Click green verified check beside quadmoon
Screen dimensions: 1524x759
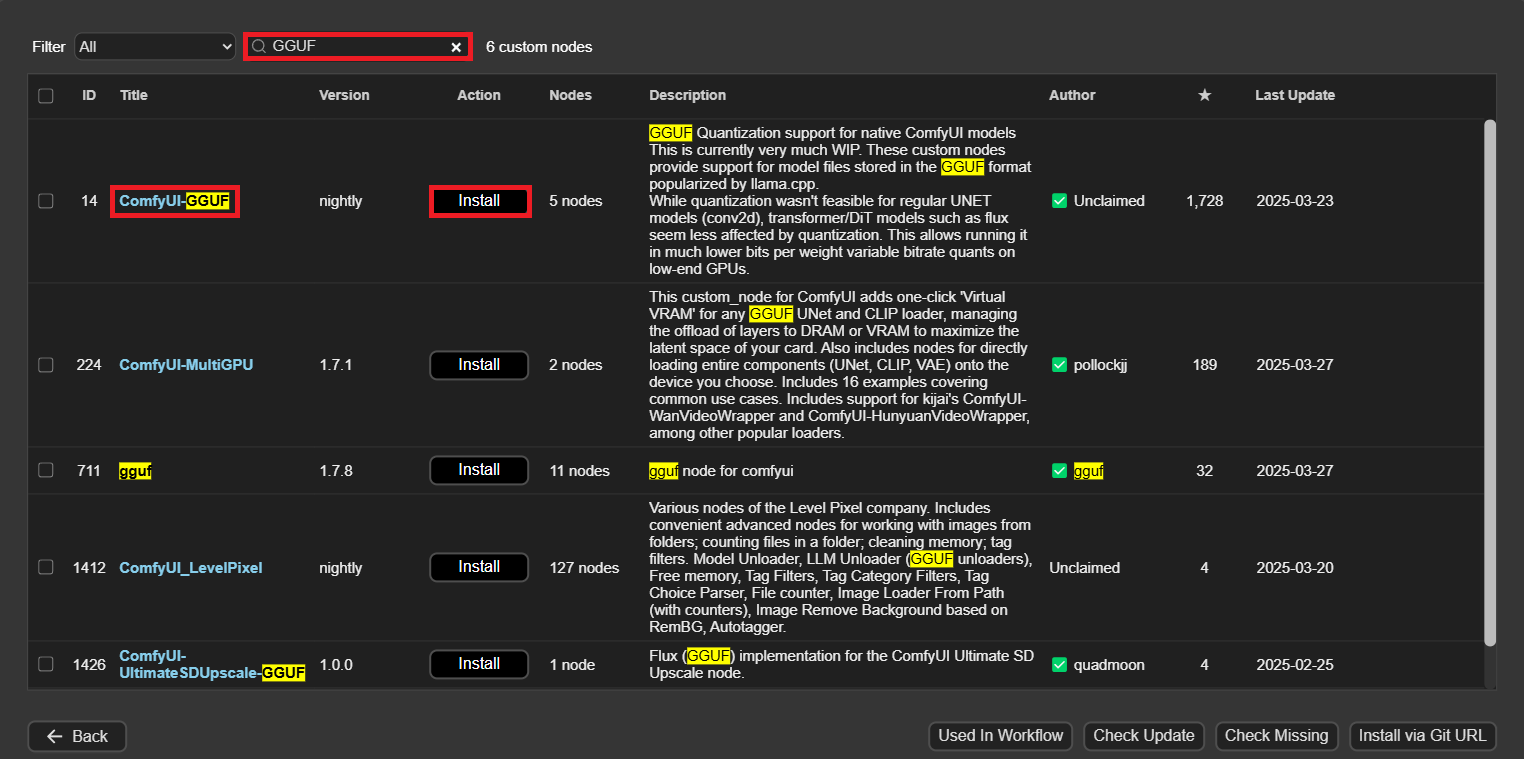[x=1060, y=665]
